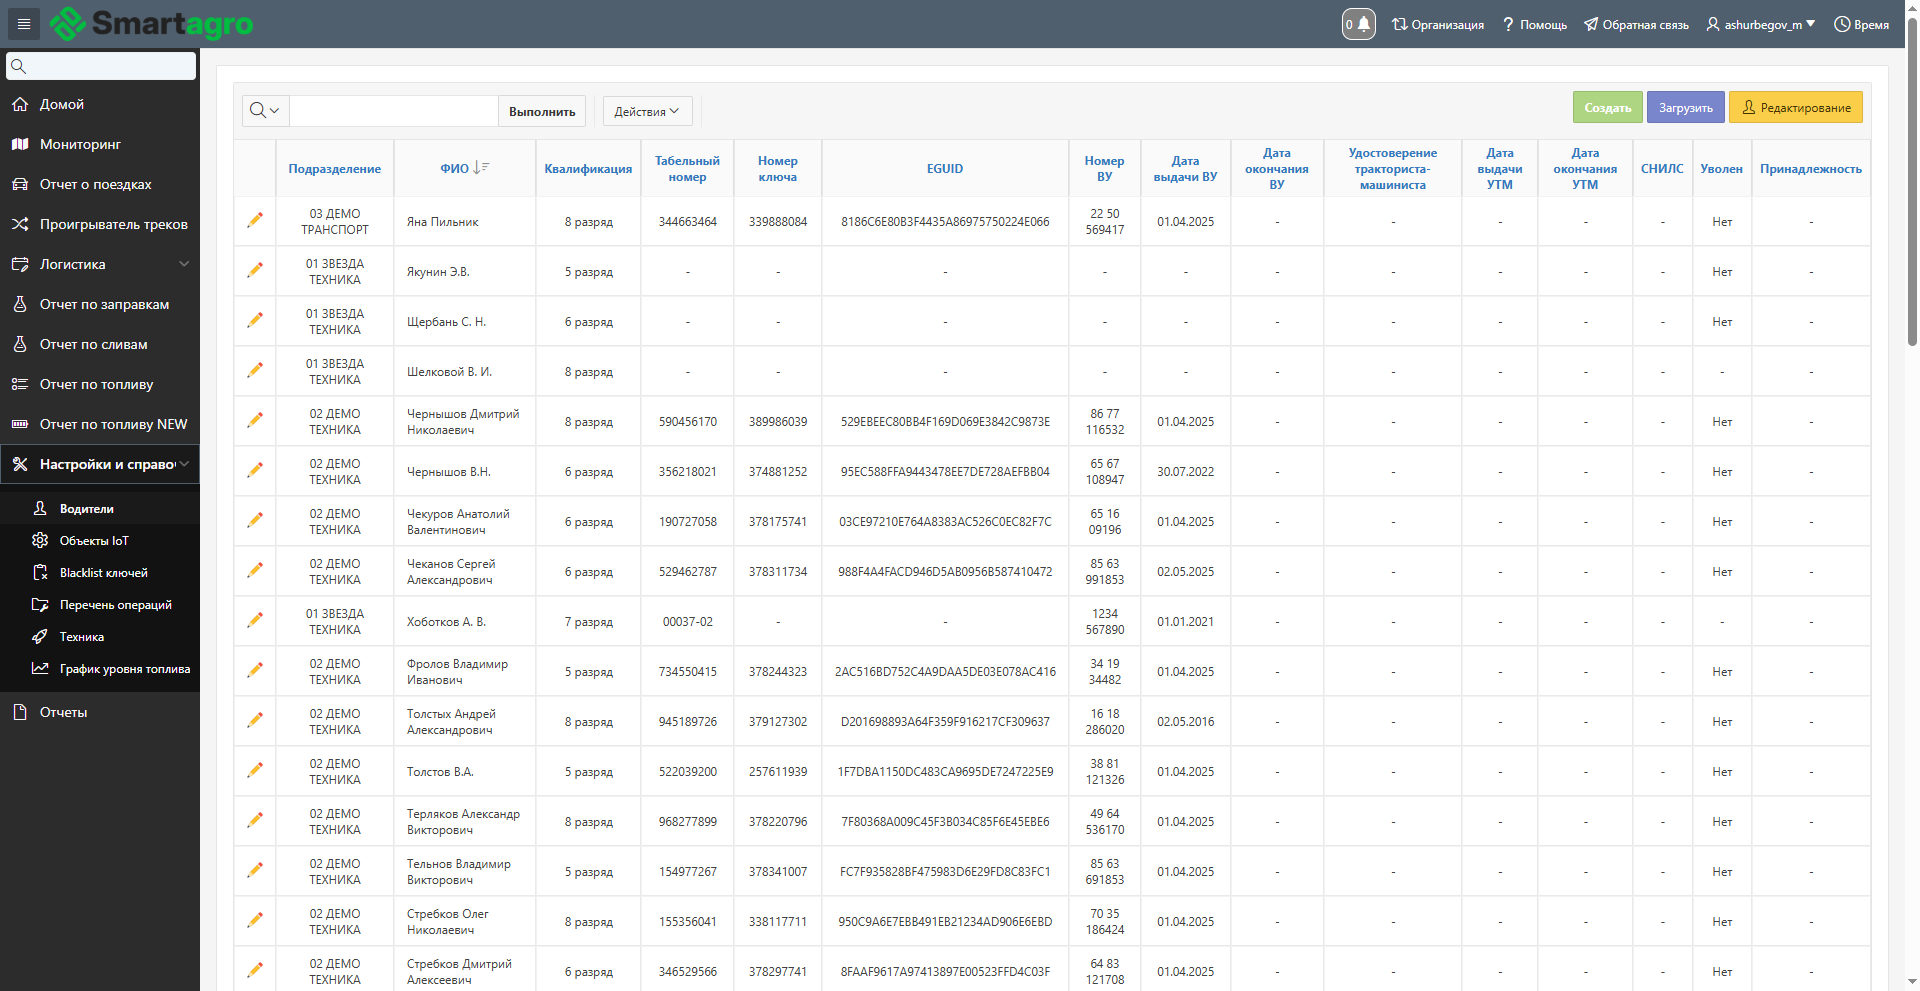Open Проигрыватель треков in sidebar
This screenshot has width=1920, height=991.
click(x=113, y=224)
